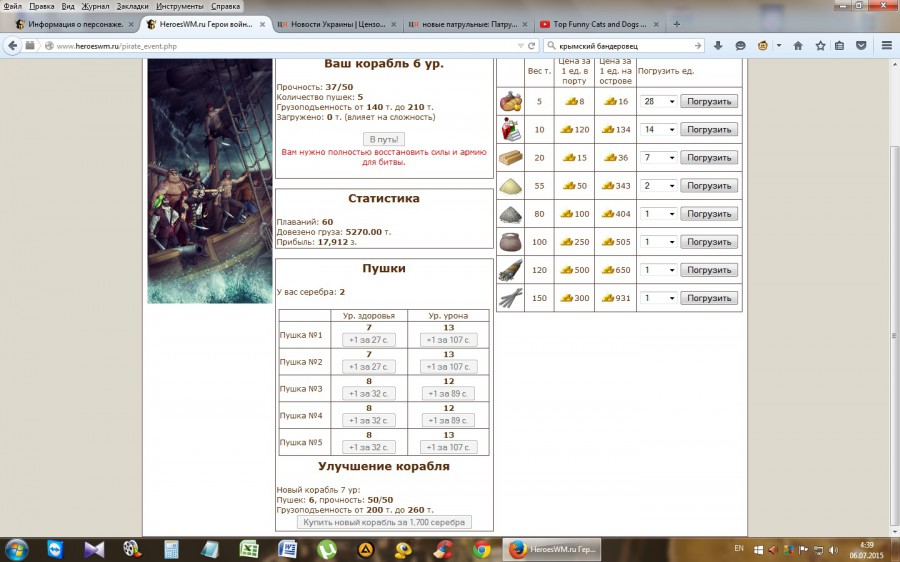
Task: Open the Закладки menu
Action: pyautogui.click(x=133, y=6)
